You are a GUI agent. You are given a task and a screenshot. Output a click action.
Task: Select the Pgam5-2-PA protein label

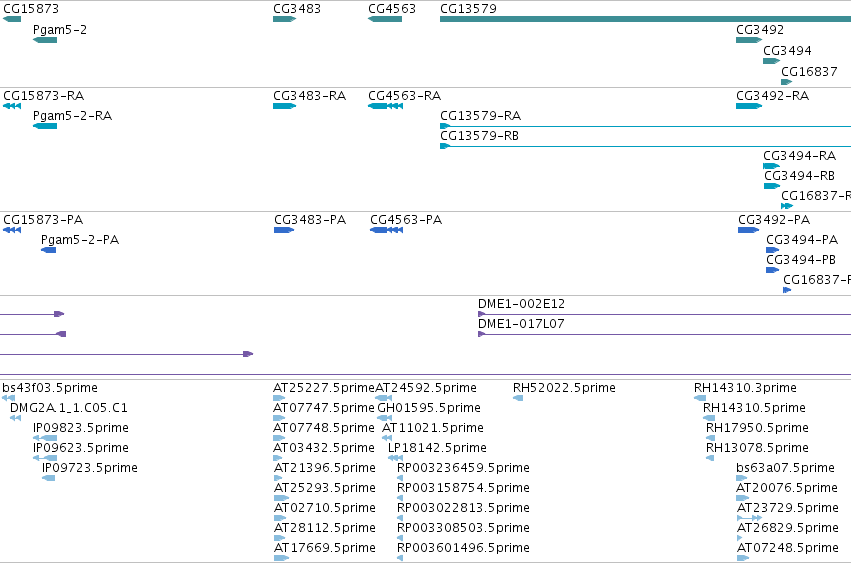tap(80, 239)
